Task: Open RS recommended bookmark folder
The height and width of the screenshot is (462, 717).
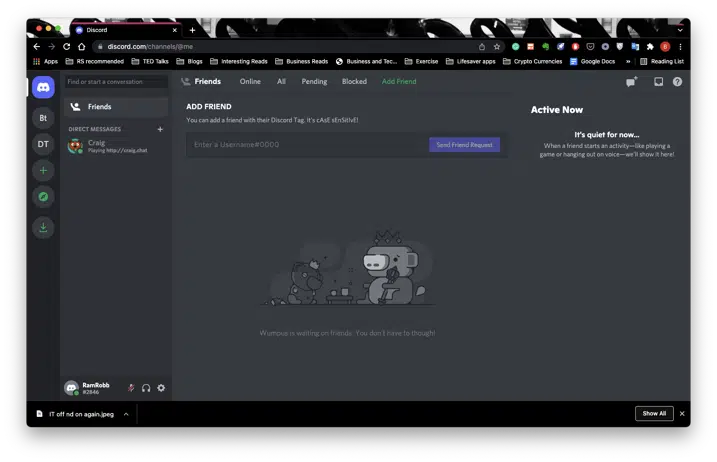Action: [x=95, y=61]
